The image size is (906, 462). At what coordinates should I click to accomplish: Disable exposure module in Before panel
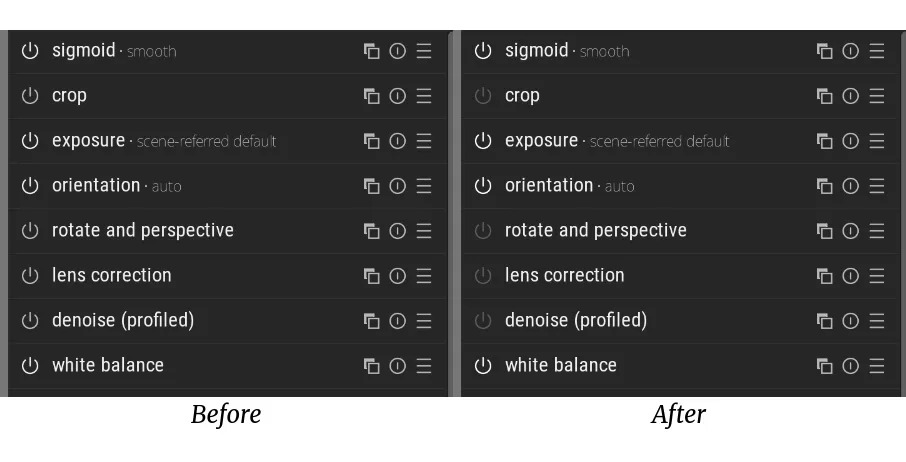pyautogui.click(x=30, y=141)
